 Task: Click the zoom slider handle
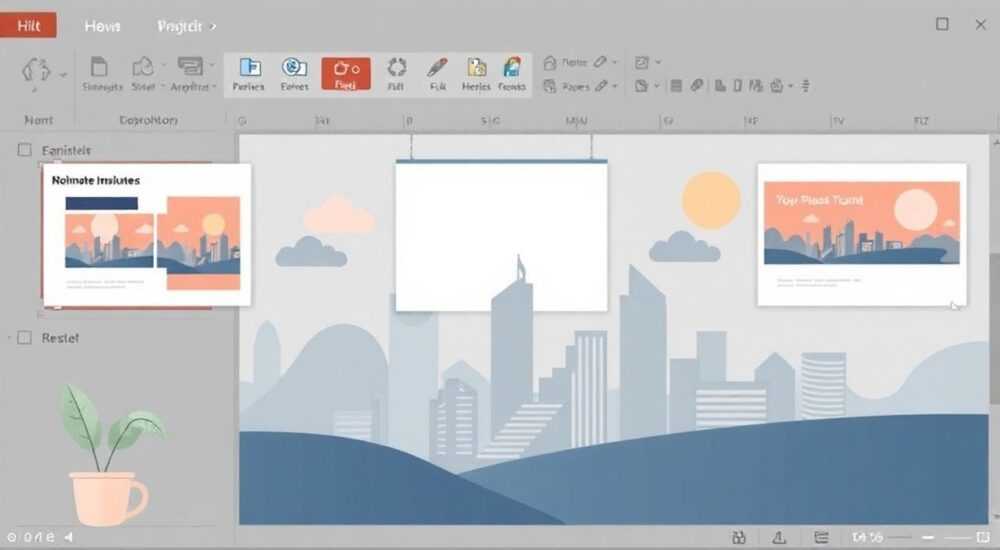[929, 539]
